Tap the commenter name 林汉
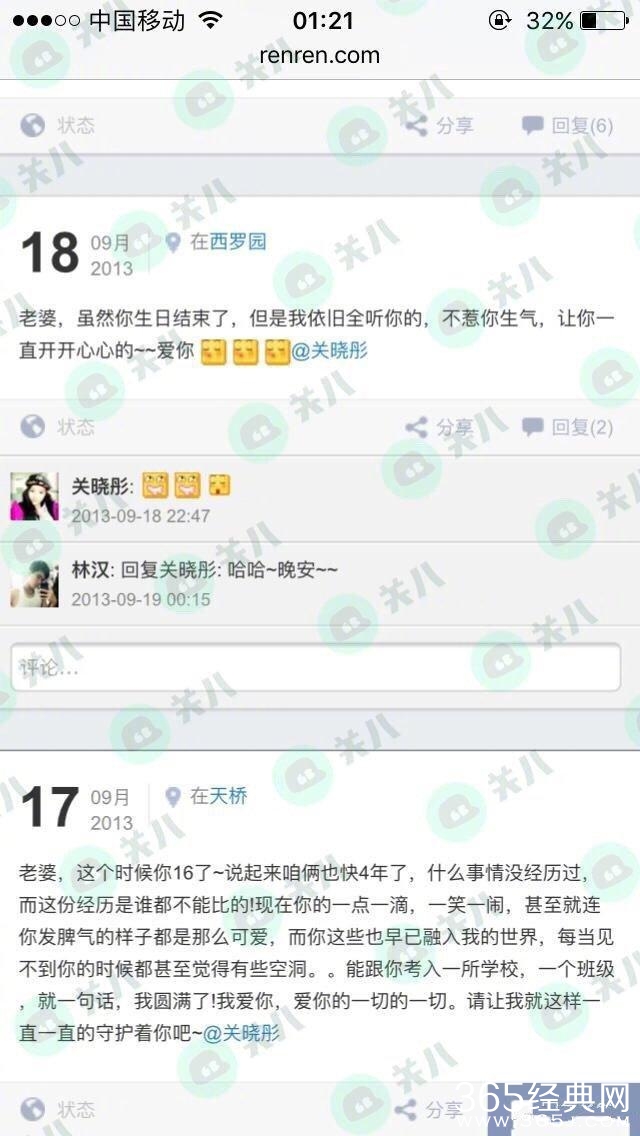Screen dimensions: 640x1136 (91, 571)
